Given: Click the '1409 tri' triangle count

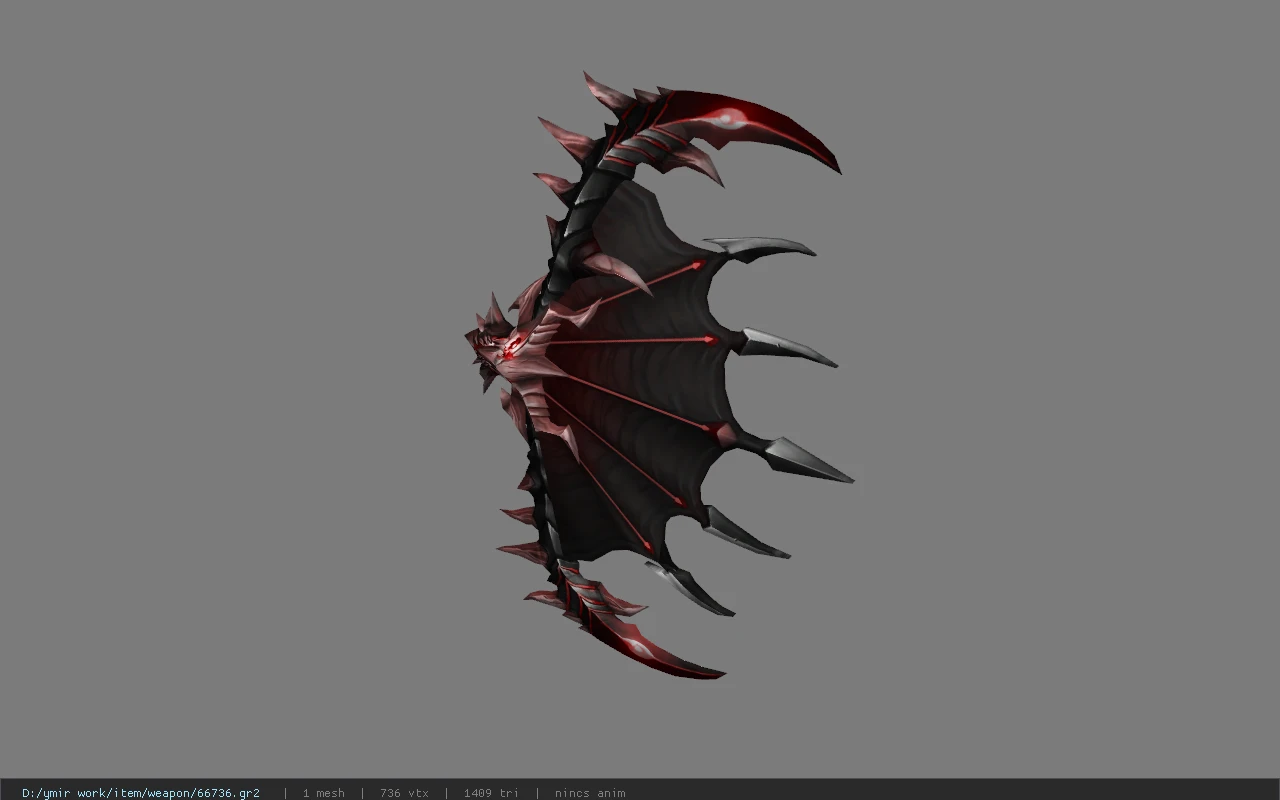Looking at the screenshot, I should pos(491,793).
